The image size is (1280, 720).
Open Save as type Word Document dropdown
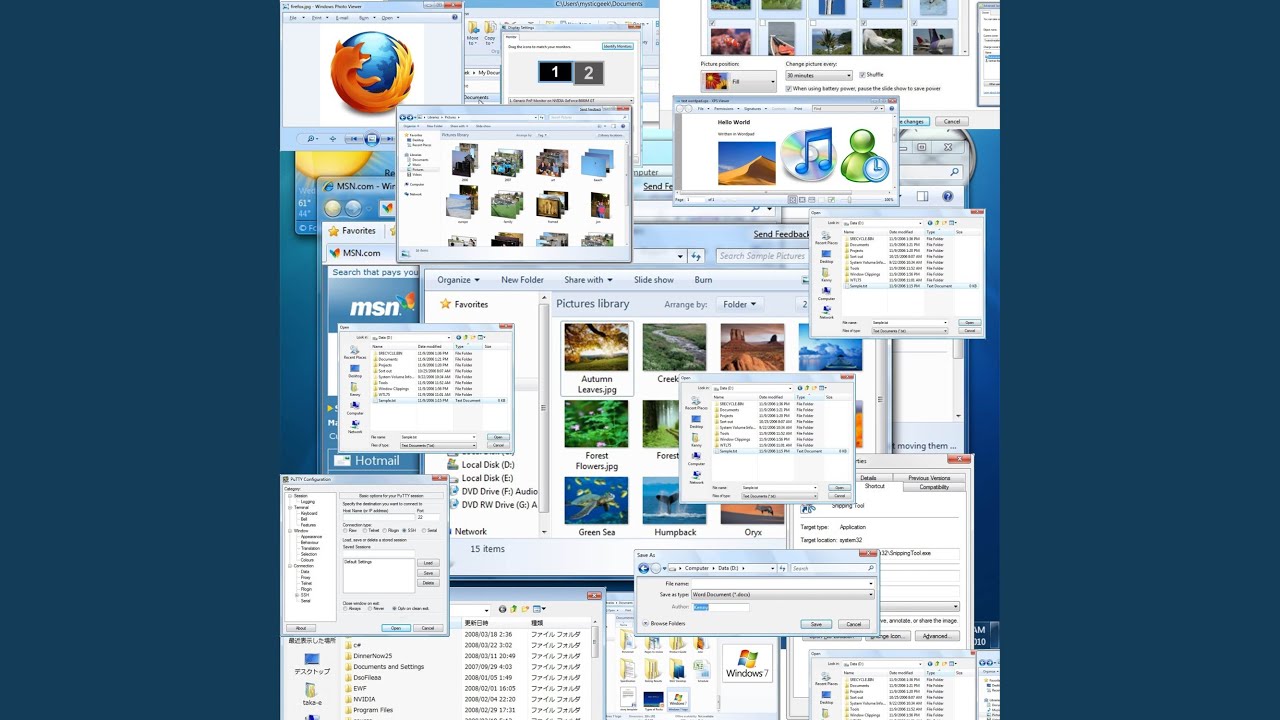783,594
